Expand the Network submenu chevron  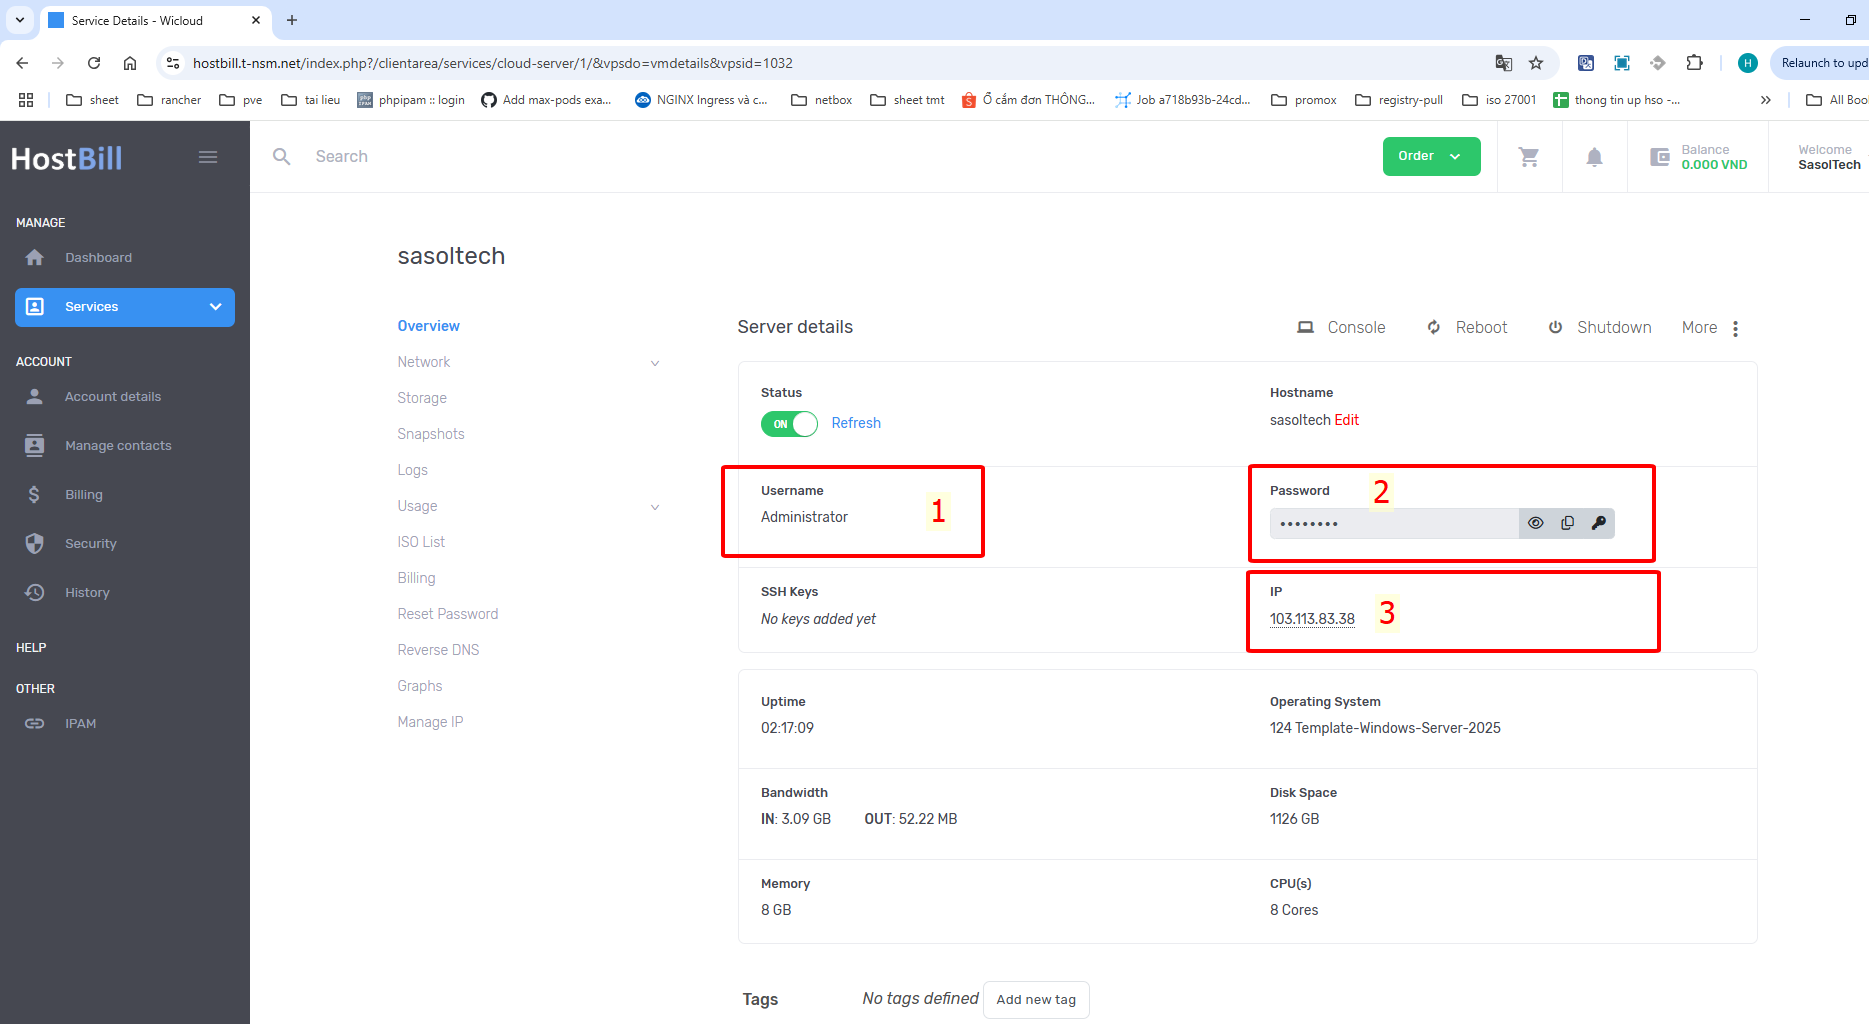click(x=655, y=363)
